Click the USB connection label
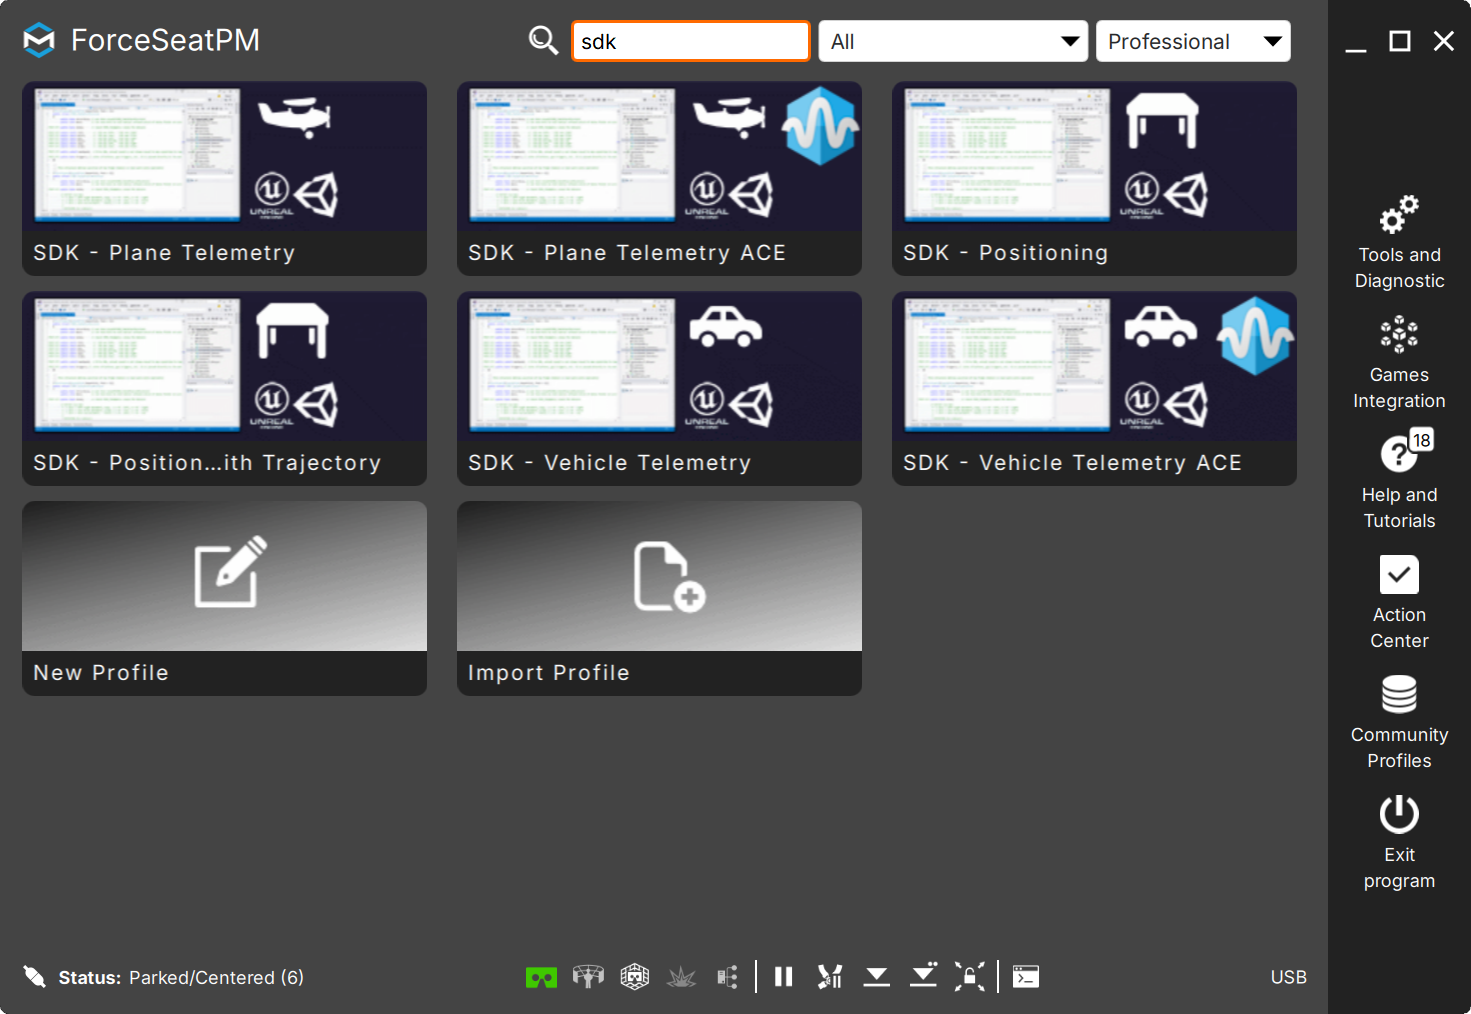The height and width of the screenshot is (1014, 1471). tap(1288, 977)
